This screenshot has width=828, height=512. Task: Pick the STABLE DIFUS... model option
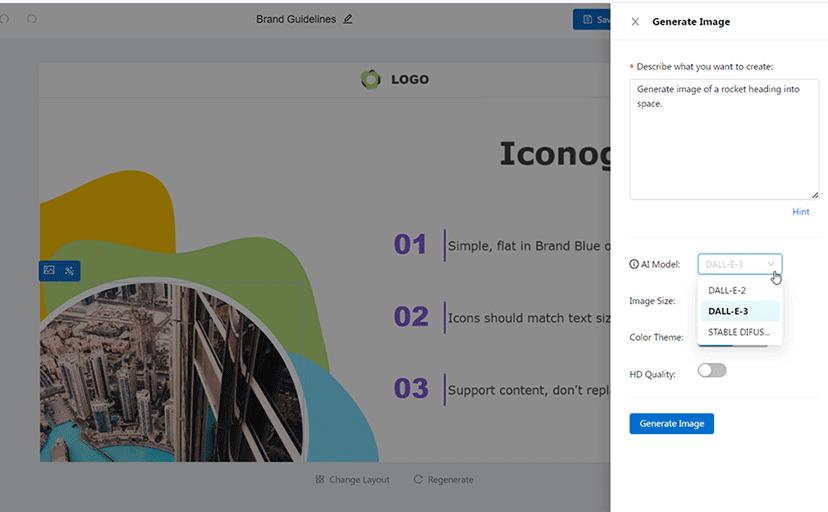pyautogui.click(x=739, y=332)
